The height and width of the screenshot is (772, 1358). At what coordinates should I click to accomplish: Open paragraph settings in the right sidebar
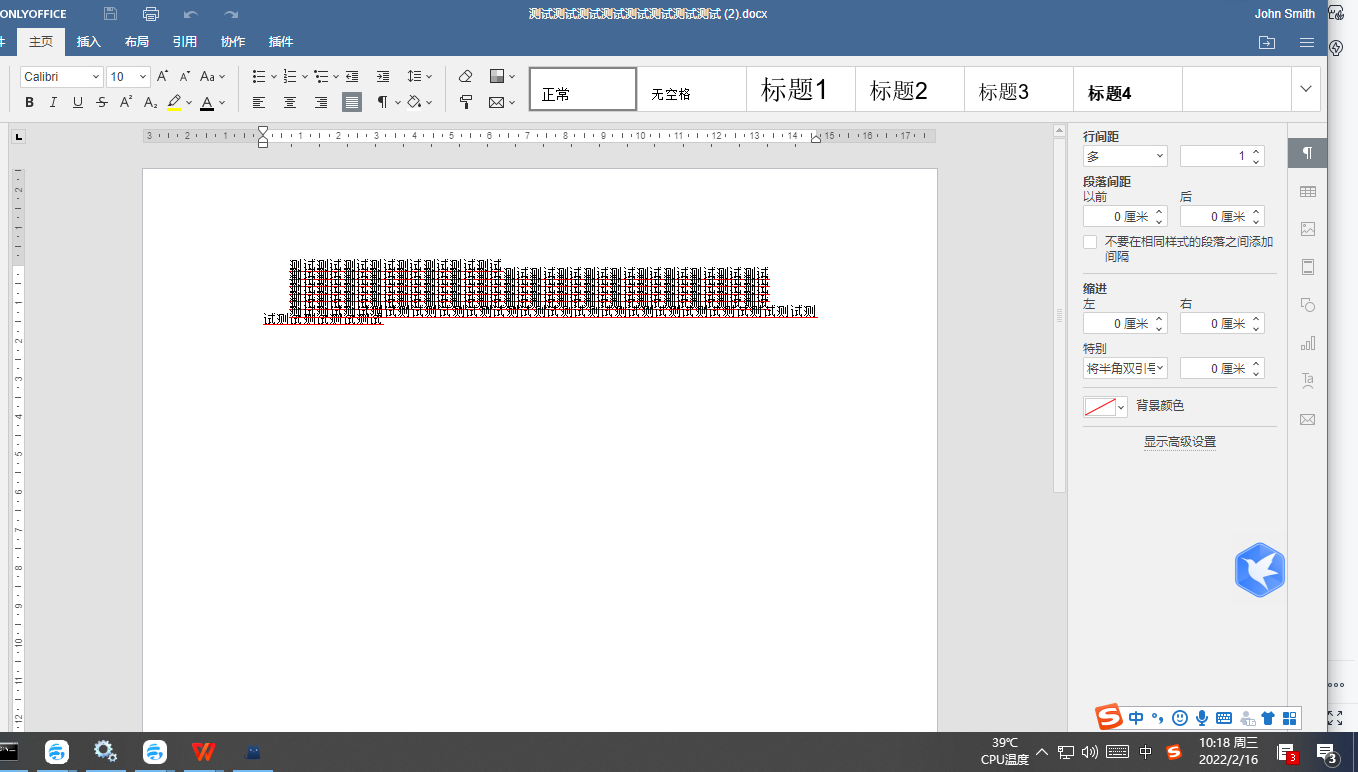point(1307,153)
